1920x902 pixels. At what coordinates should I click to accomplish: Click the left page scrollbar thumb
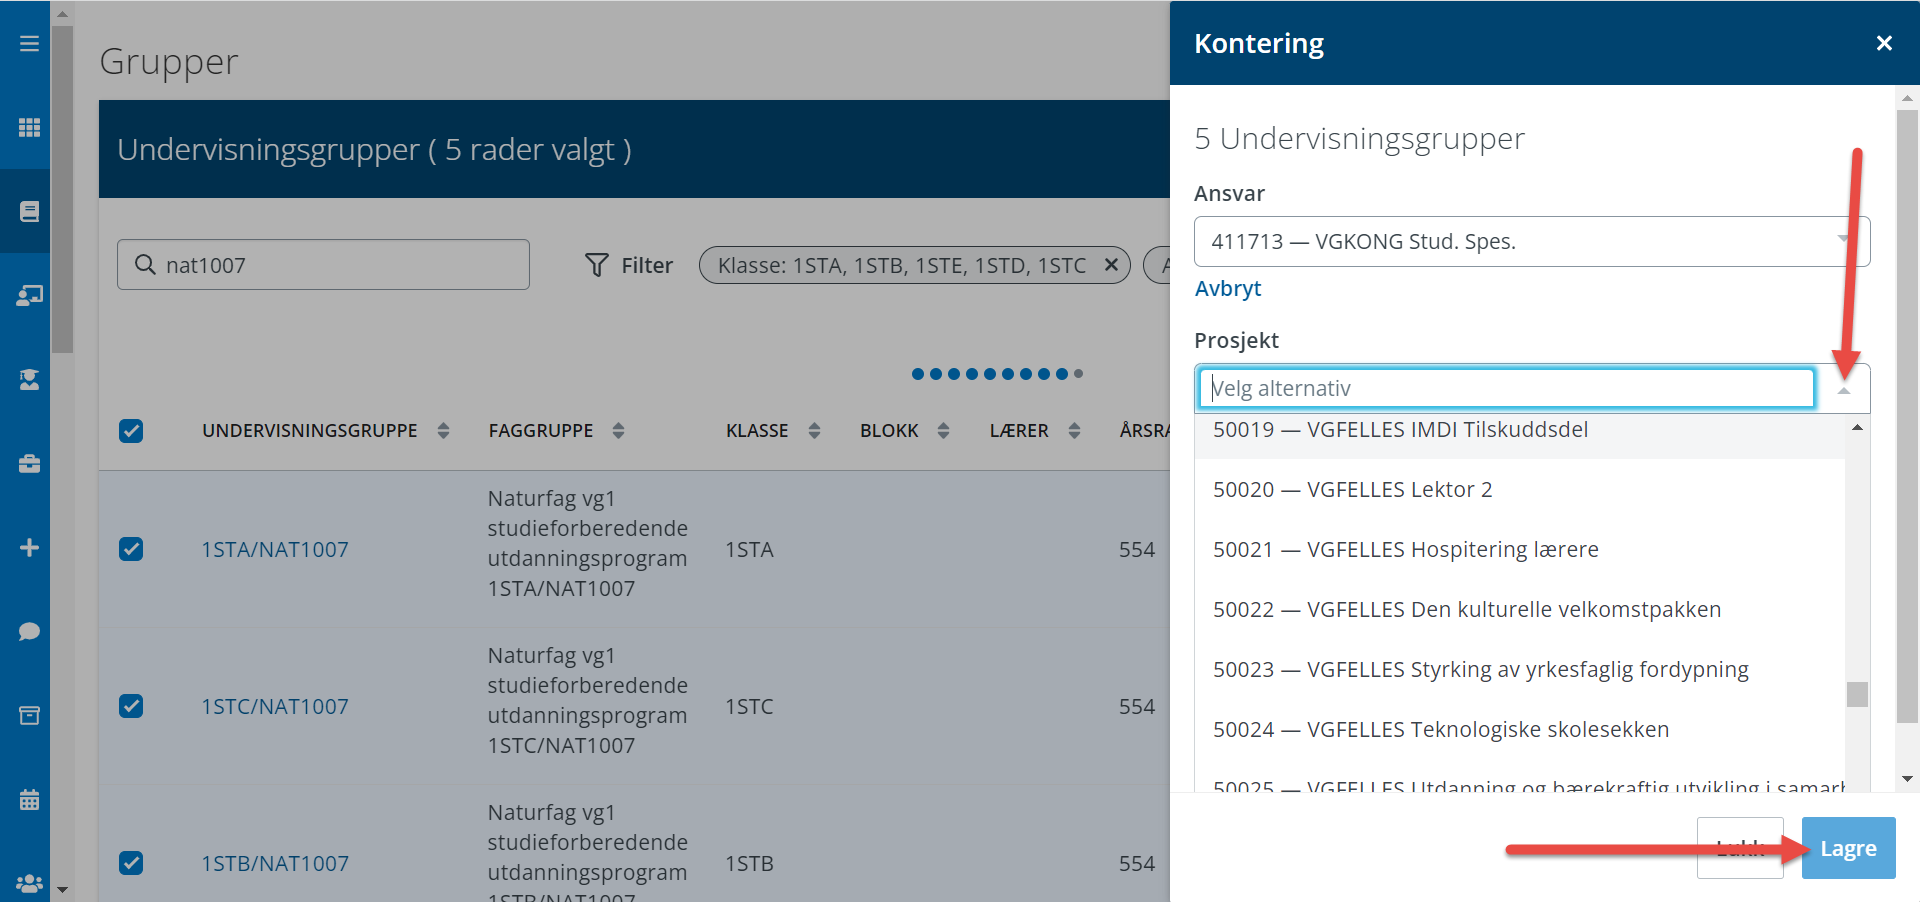point(62,190)
